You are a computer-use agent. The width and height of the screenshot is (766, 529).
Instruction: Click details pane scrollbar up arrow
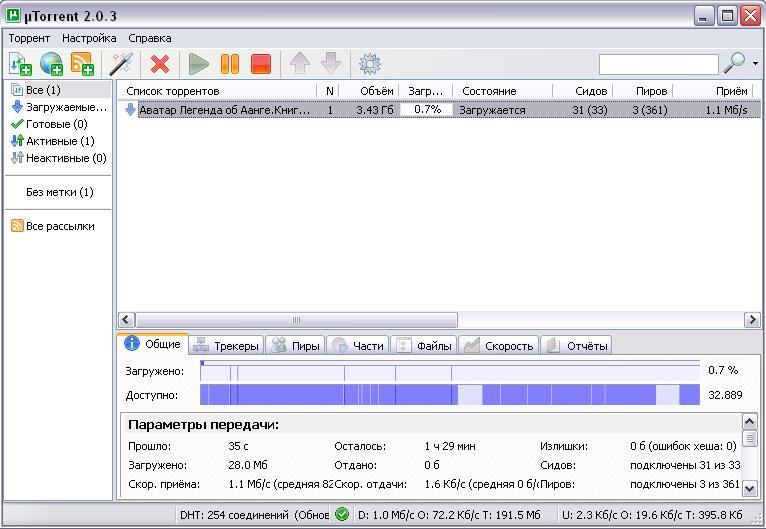pyautogui.click(x=749, y=422)
